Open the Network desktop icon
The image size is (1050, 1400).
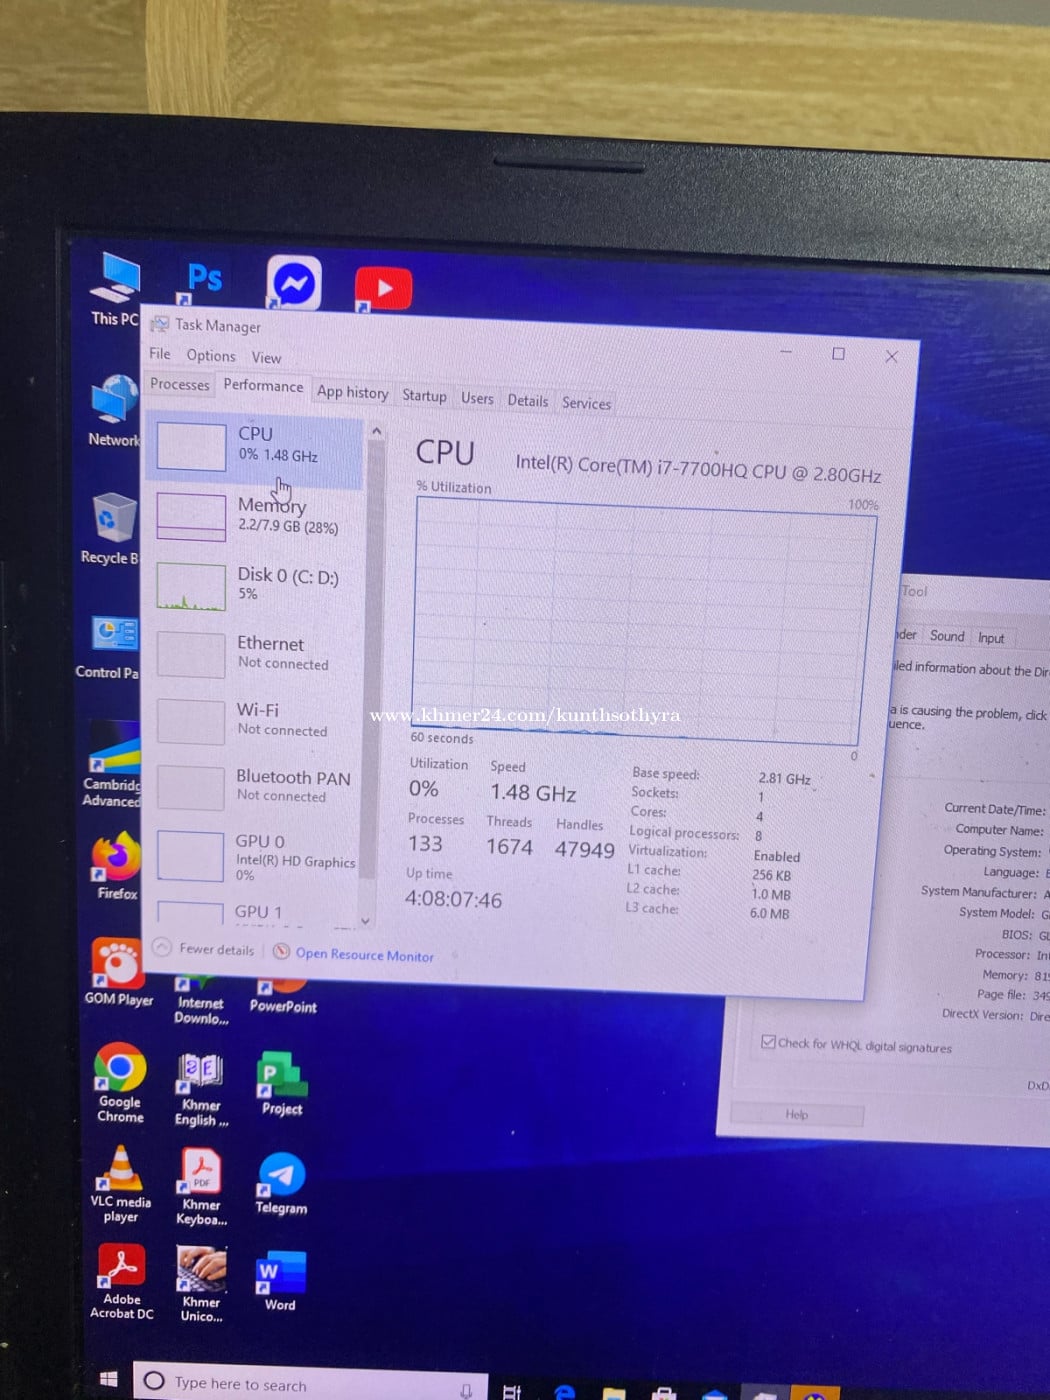114,411
